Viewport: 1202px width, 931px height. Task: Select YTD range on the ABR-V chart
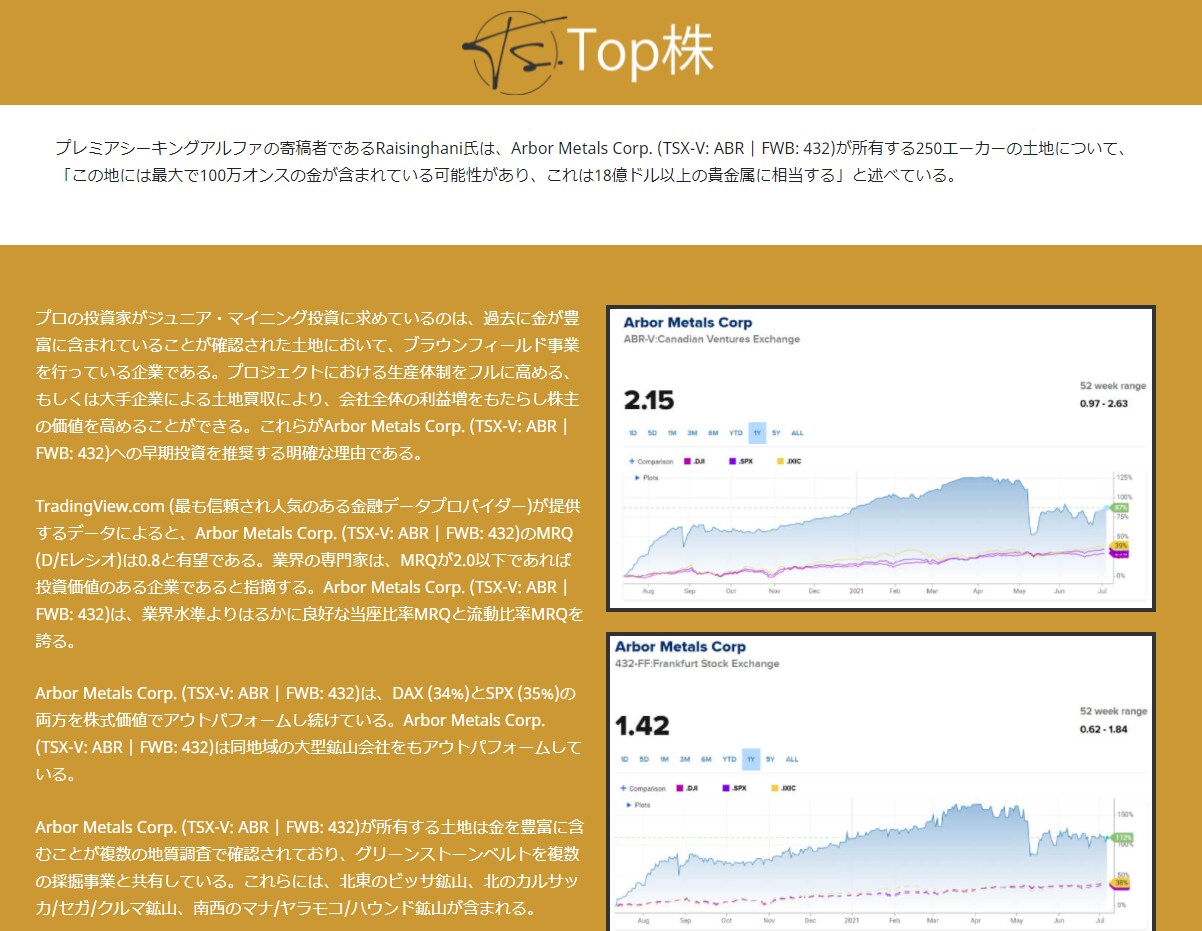[736, 433]
